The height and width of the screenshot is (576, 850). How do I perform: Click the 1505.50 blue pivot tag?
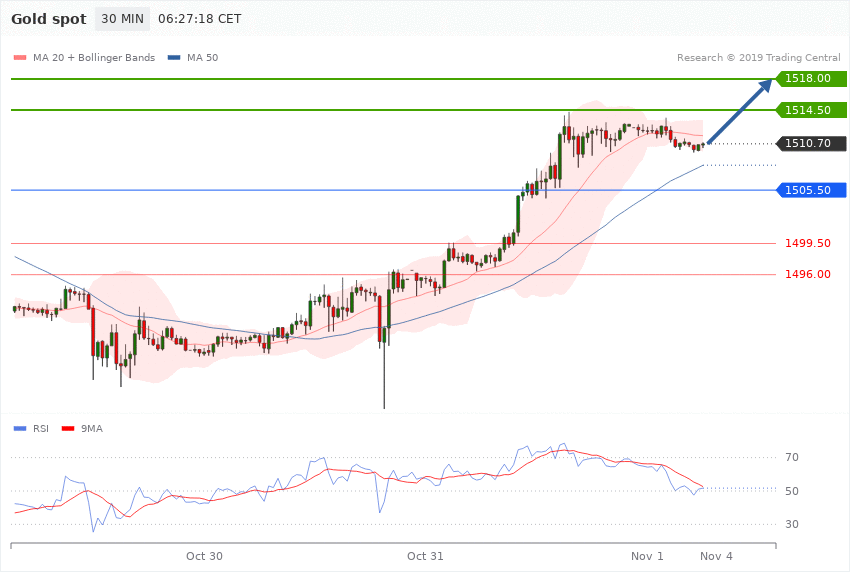click(x=811, y=190)
